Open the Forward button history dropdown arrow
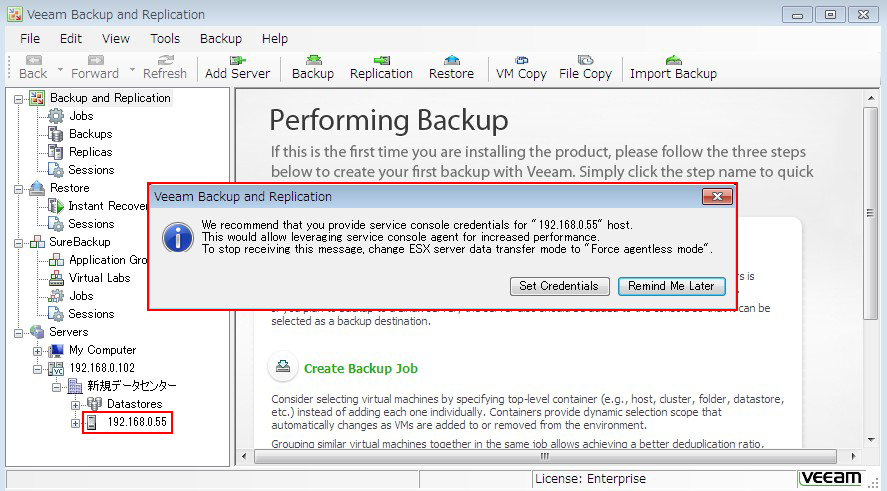Image resolution: width=887 pixels, height=491 pixels. [132, 70]
